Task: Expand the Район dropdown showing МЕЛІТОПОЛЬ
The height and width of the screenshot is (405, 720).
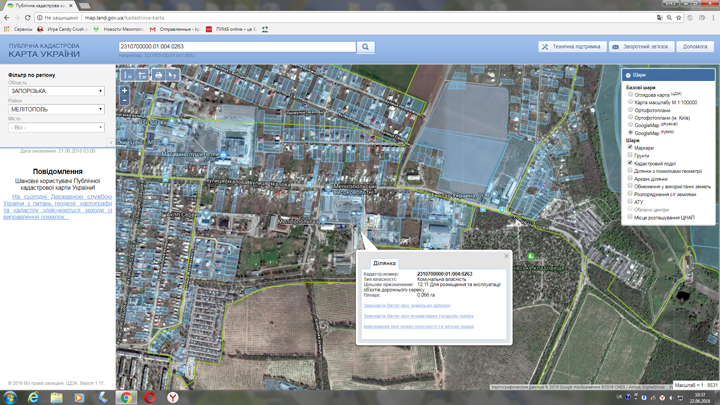Action: (x=56, y=109)
